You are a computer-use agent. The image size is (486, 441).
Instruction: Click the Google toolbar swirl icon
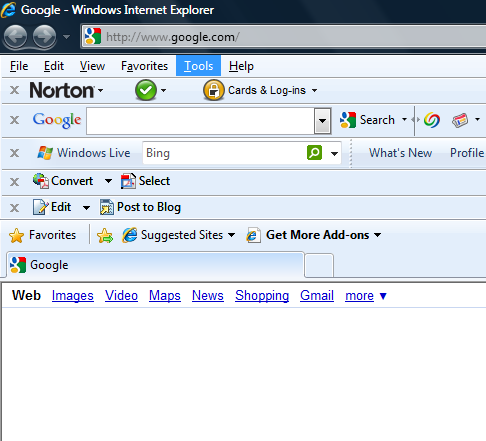432,120
